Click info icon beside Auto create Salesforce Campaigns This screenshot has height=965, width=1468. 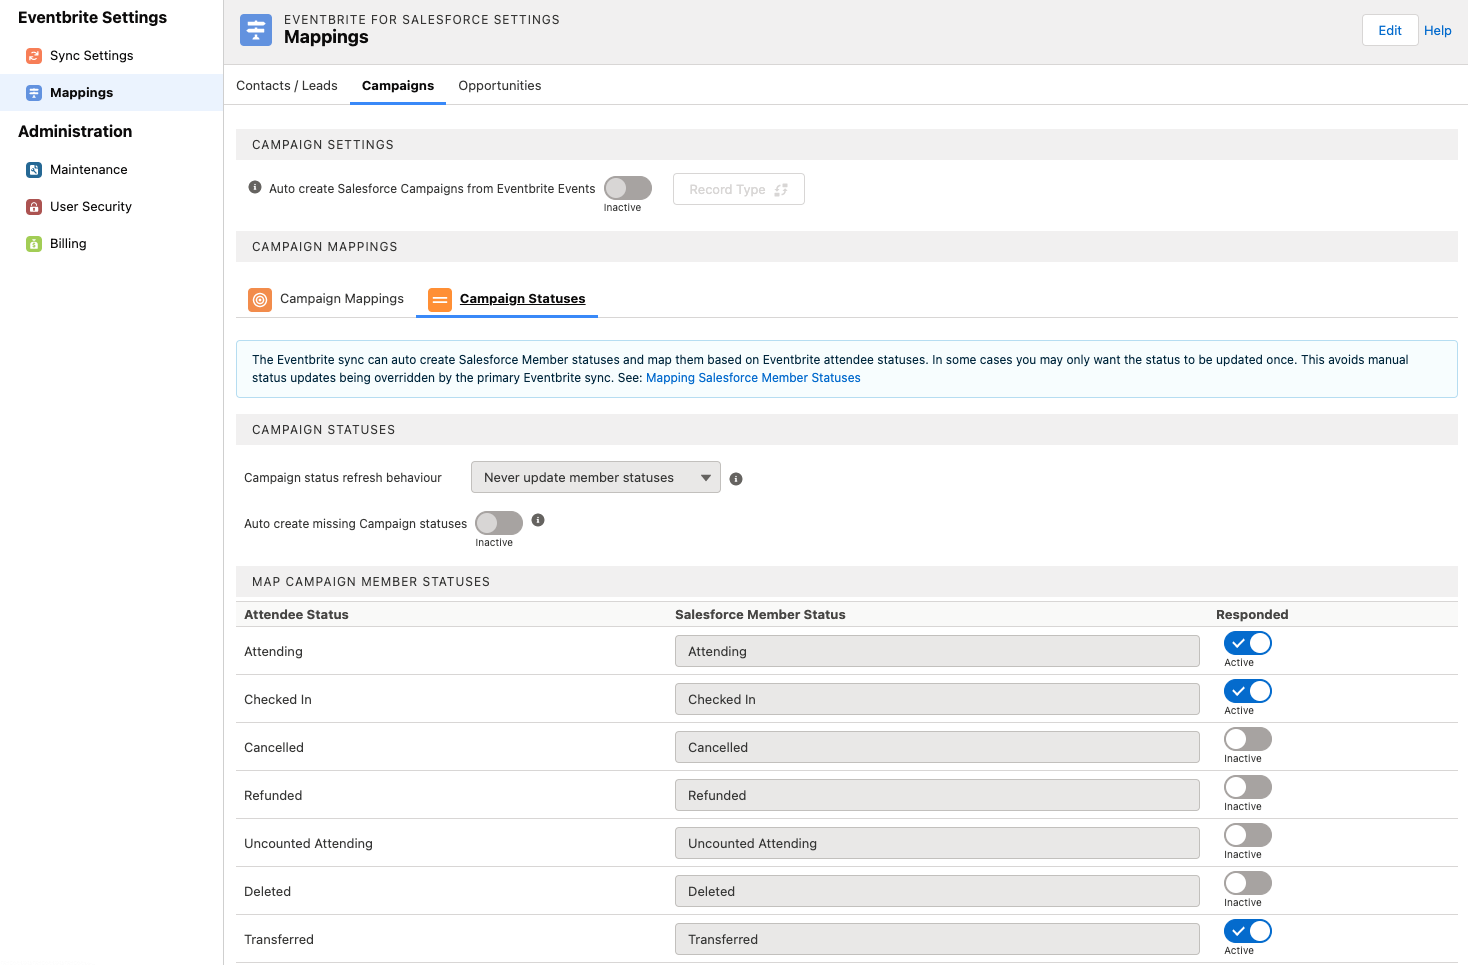(255, 187)
